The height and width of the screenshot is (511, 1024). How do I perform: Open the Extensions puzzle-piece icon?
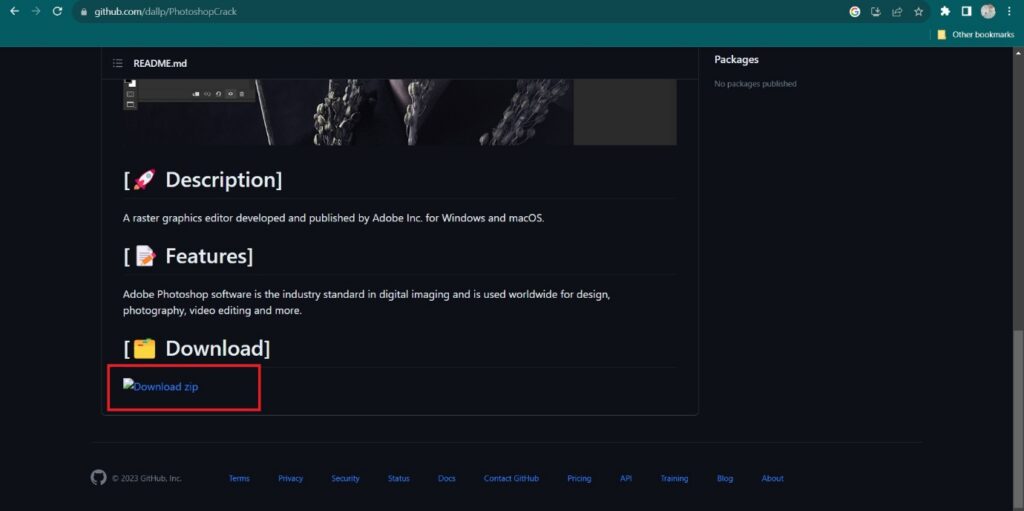[x=945, y=12]
